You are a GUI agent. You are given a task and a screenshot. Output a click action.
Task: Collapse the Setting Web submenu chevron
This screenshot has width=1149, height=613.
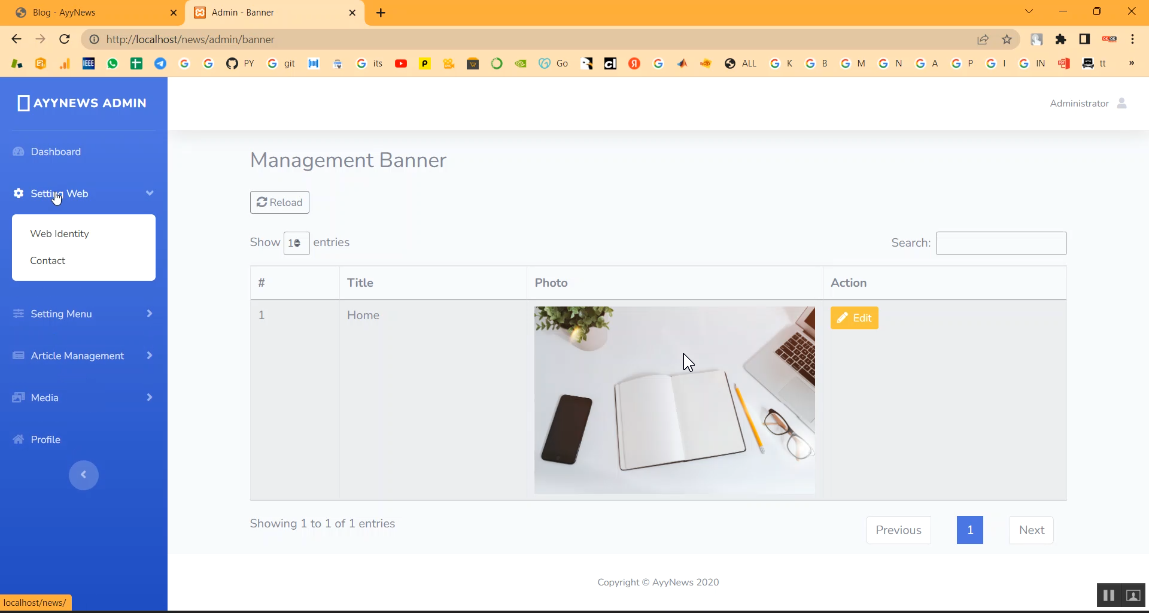coord(149,193)
